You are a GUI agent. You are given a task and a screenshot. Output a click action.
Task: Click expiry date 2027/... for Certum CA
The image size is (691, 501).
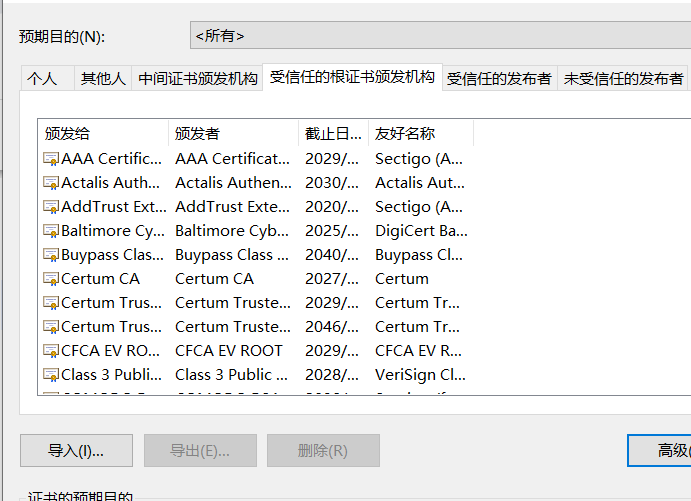pos(332,278)
